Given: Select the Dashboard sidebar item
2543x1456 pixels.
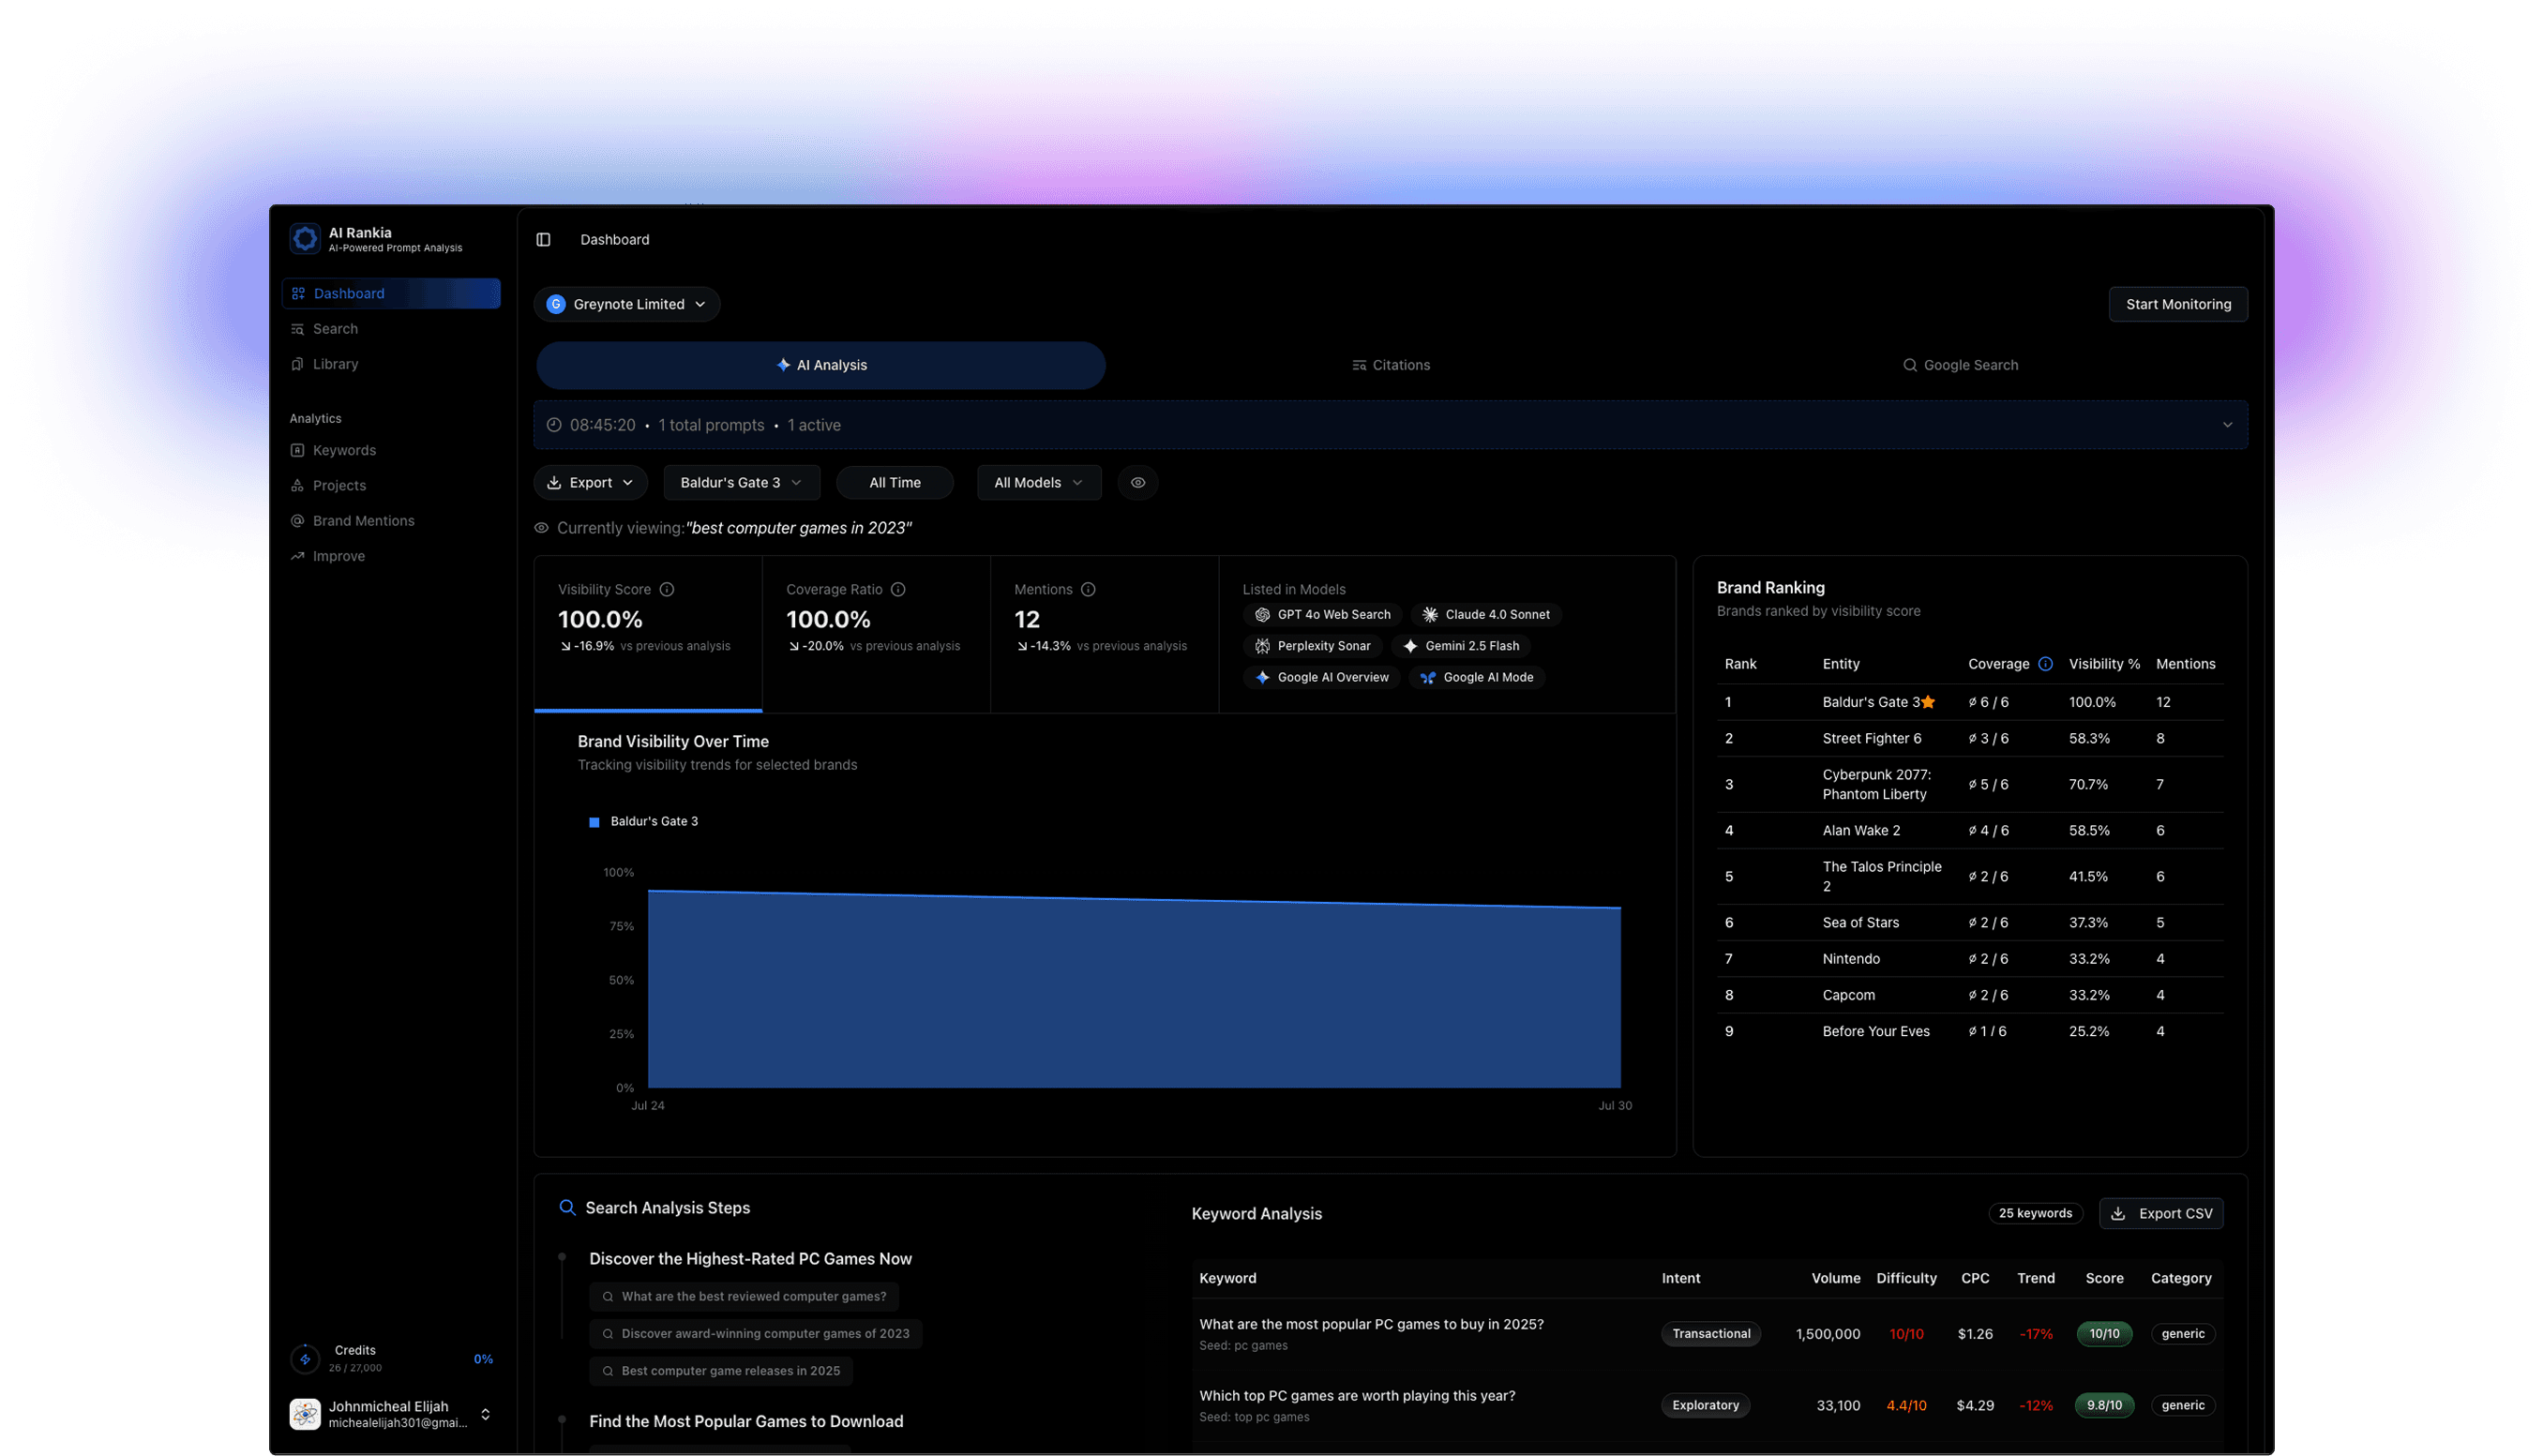Looking at the screenshot, I should 391,293.
